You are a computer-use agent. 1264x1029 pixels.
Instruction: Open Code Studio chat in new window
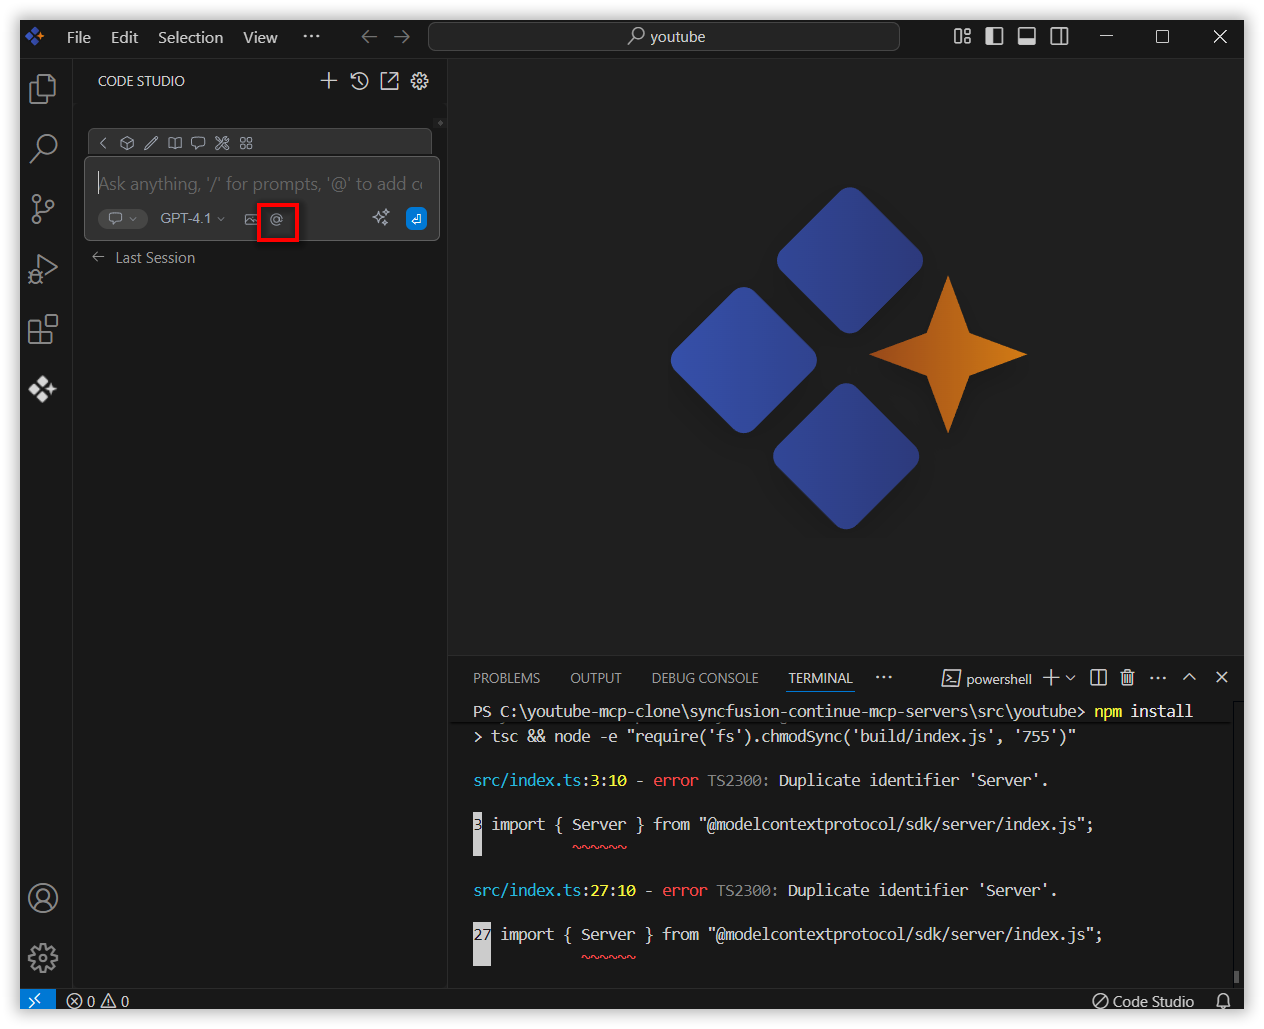[389, 81]
